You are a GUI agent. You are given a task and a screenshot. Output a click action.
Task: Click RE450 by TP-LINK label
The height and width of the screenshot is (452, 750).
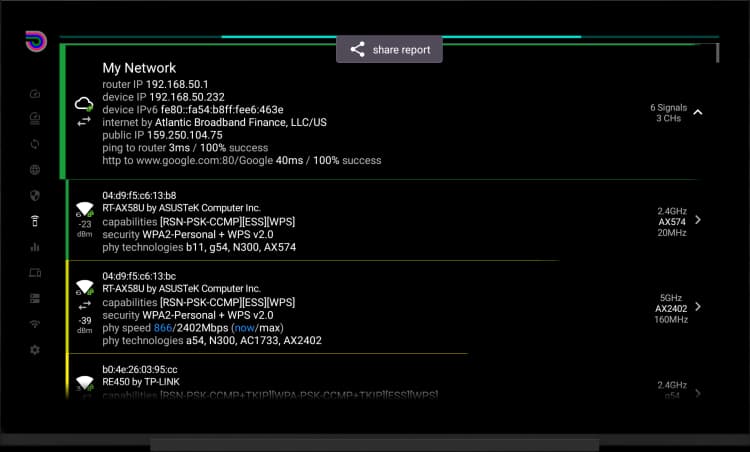(141, 382)
